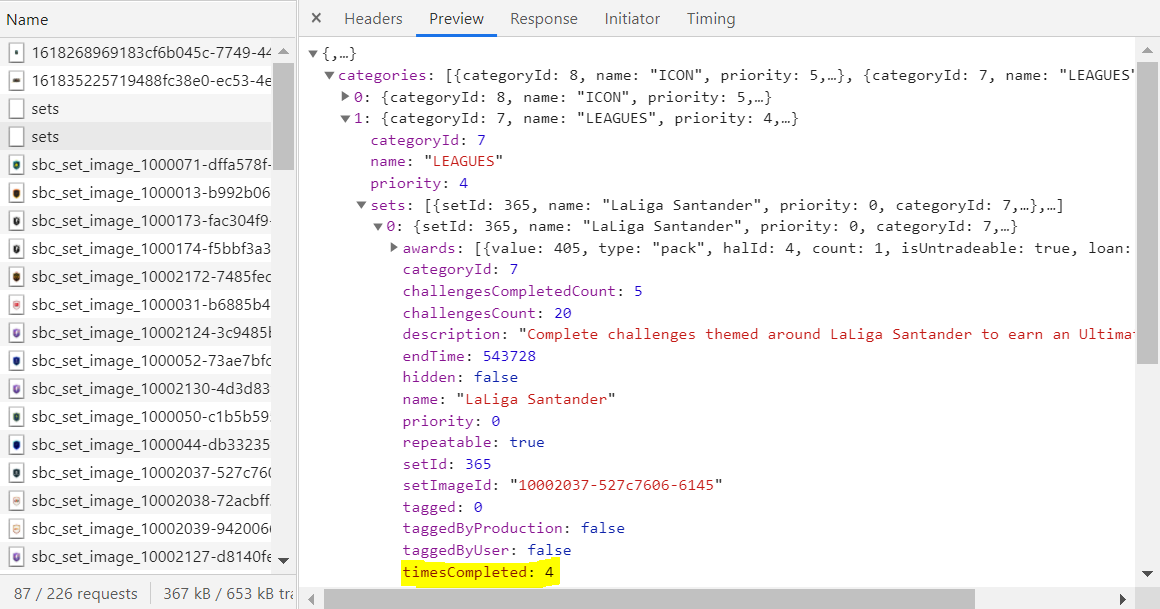Click icon of sbc_set_image_1000174 request
The height and width of the screenshot is (609, 1160).
pyautogui.click(x=16, y=249)
